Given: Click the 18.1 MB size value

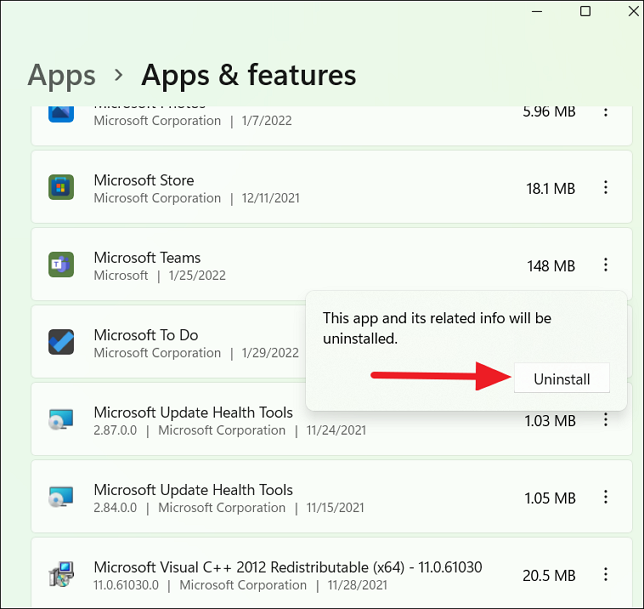Looking at the screenshot, I should (551, 188).
